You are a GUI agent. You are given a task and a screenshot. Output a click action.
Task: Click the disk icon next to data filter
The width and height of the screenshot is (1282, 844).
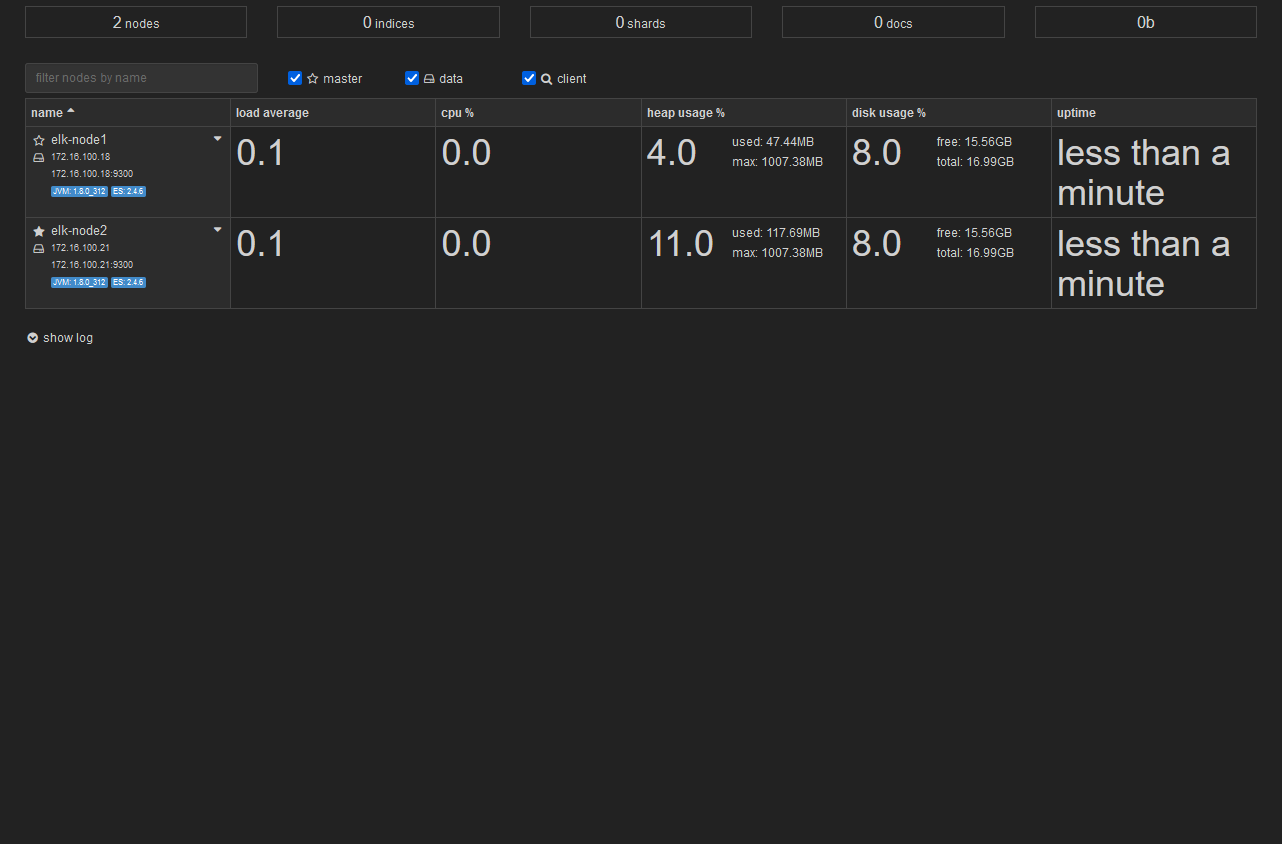coord(429,79)
